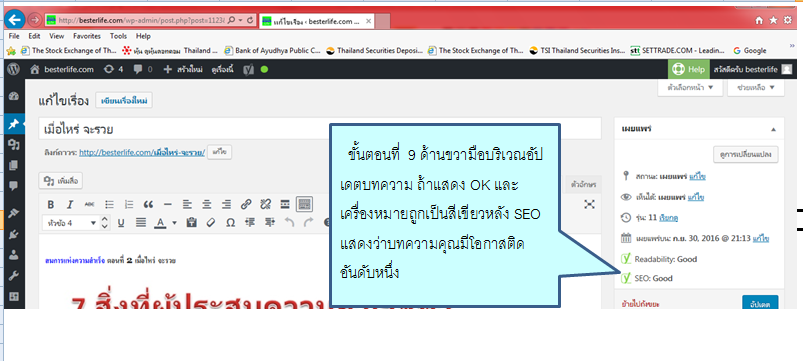803x361 pixels.
Task: Click the insert link icon
Action: click(x=246, y=204)
